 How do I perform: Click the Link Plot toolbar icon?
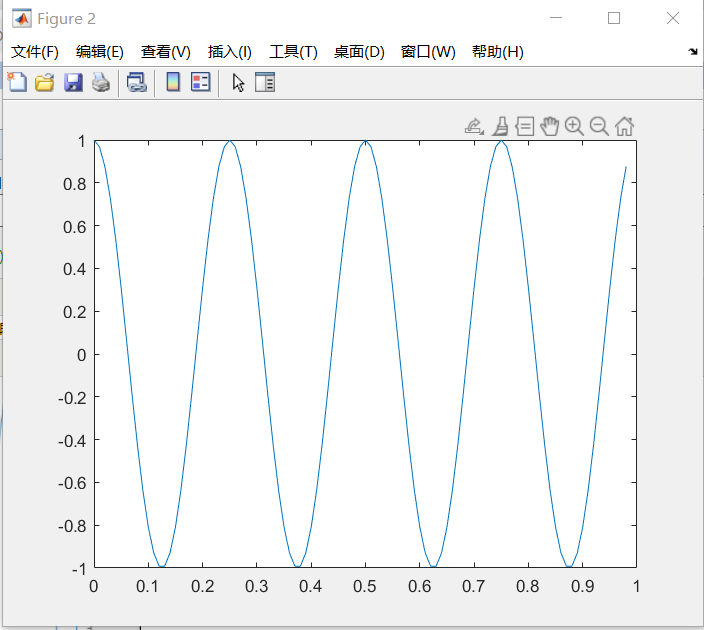click(137, 83)
